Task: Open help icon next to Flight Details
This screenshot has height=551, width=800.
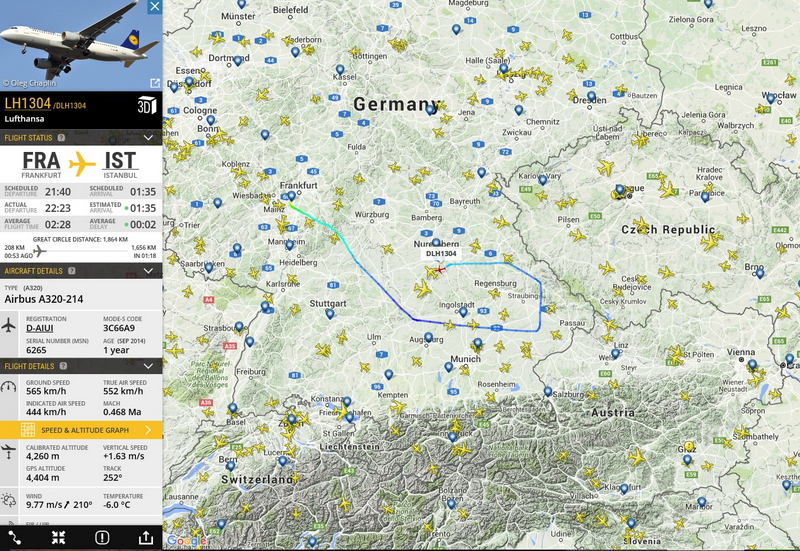Action: coord(63,366)
